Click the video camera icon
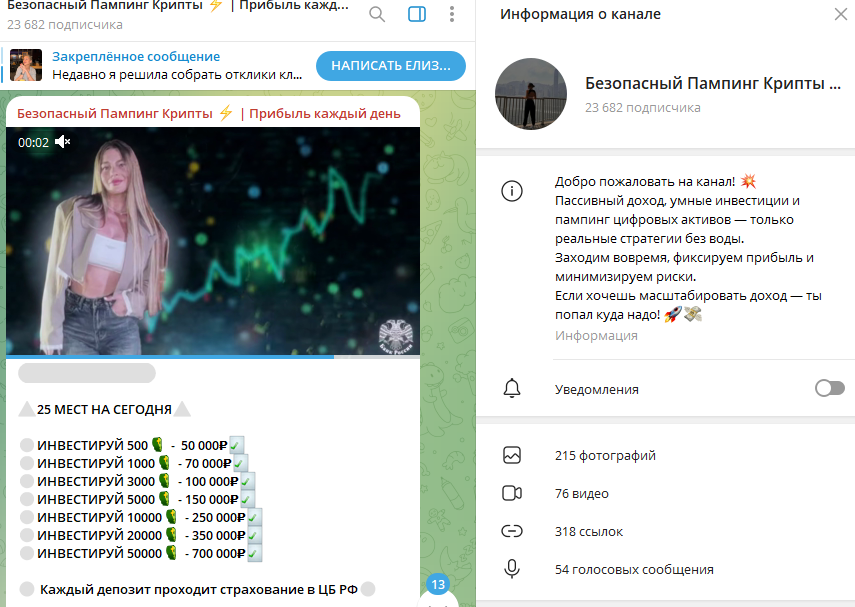 tap(511, 493)
